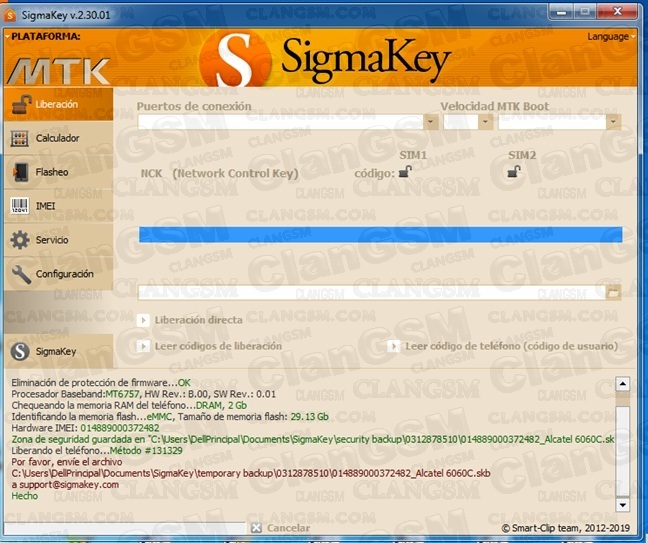Switch to the Flasheo tab
This screenshot has height=543, width=648.
[58, 172]
